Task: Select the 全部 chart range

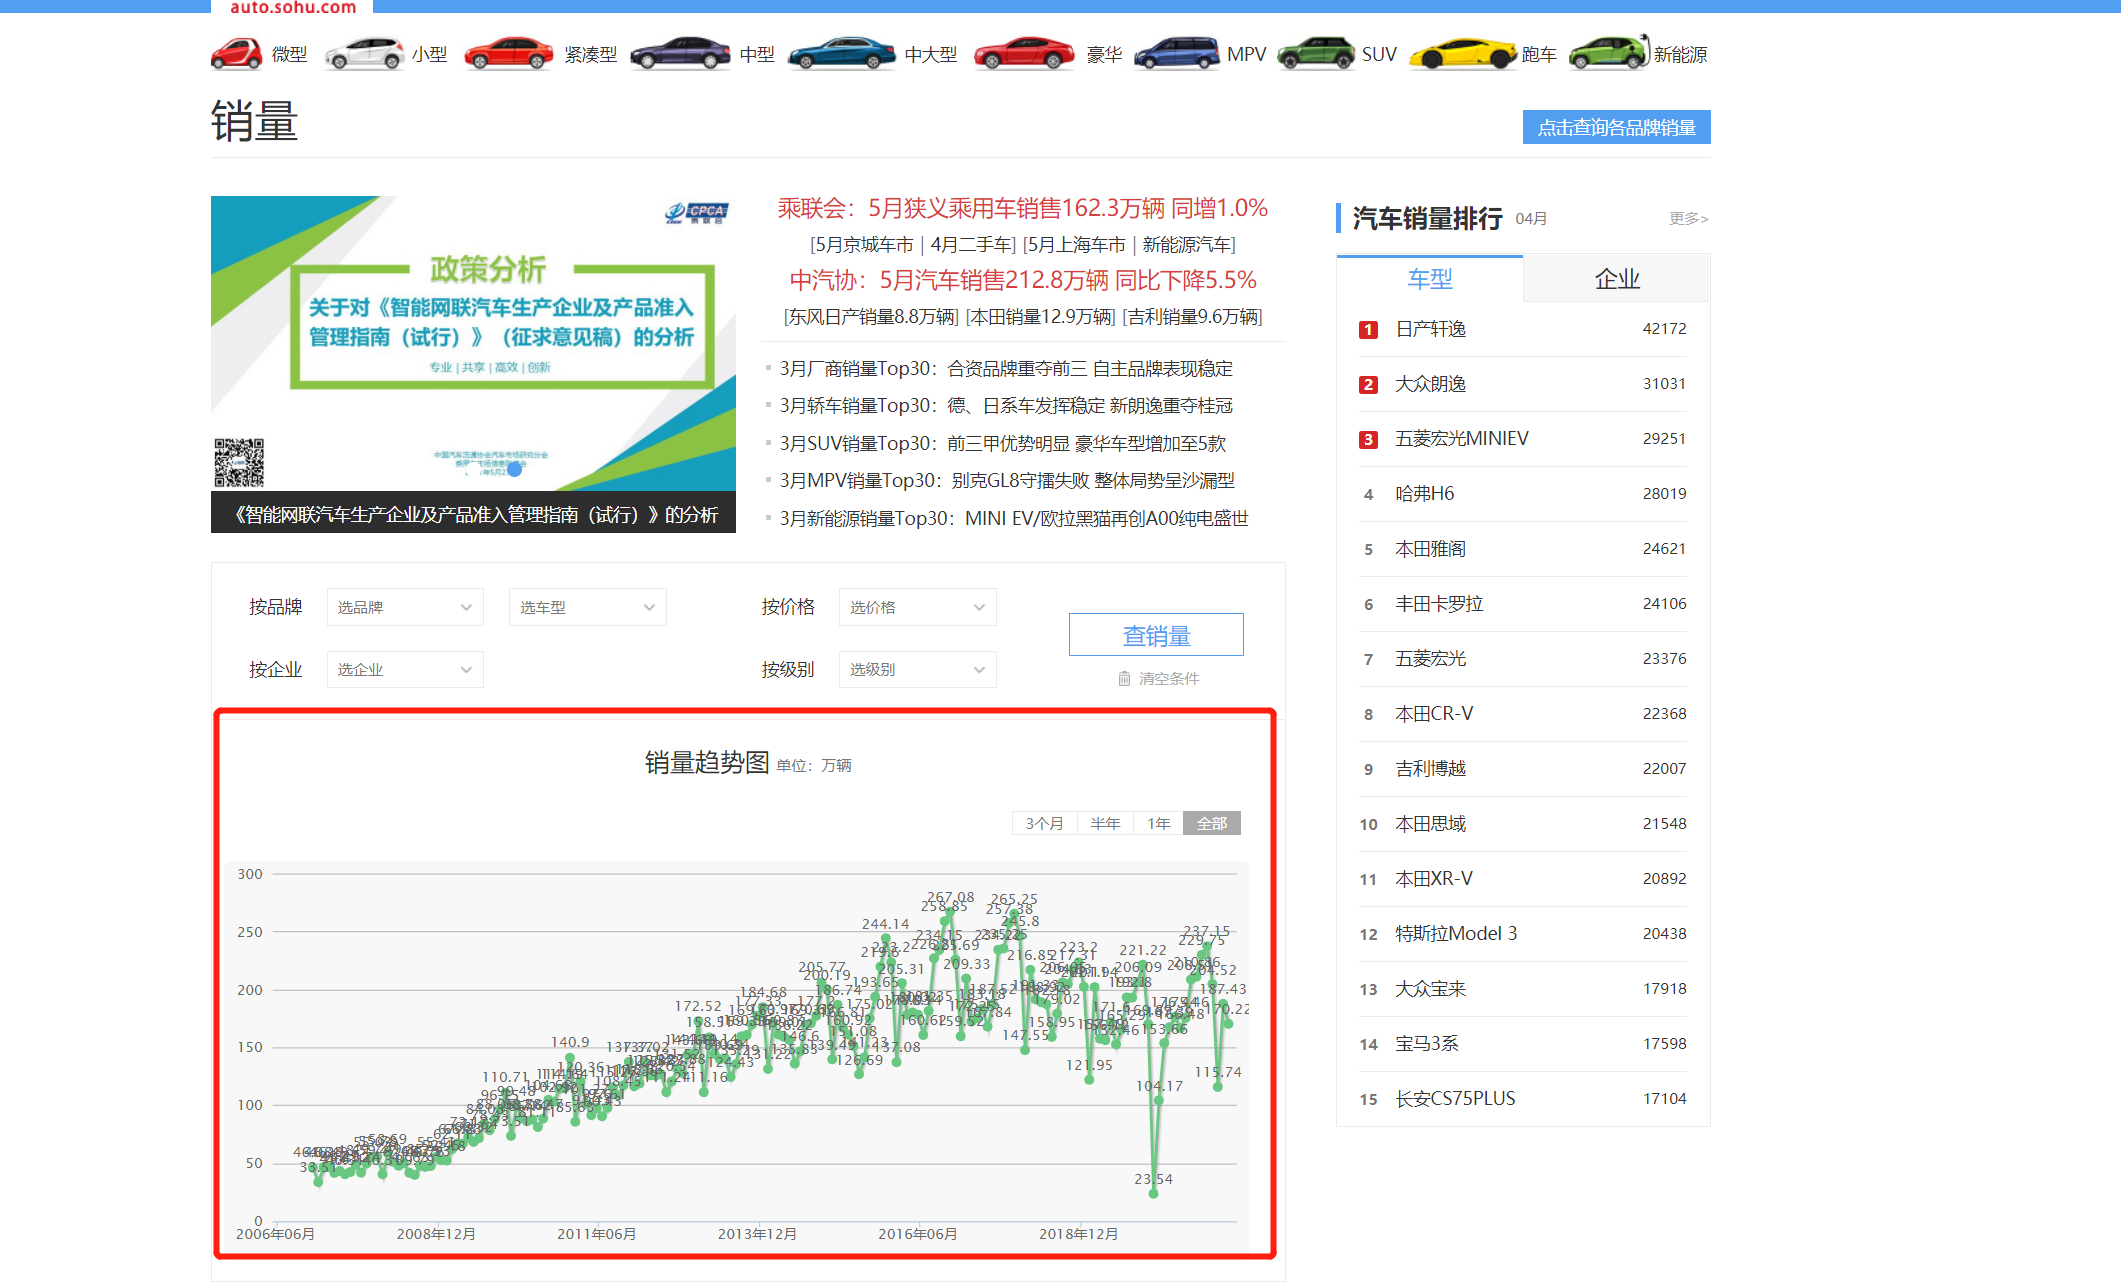Action: coord(1212,823)
